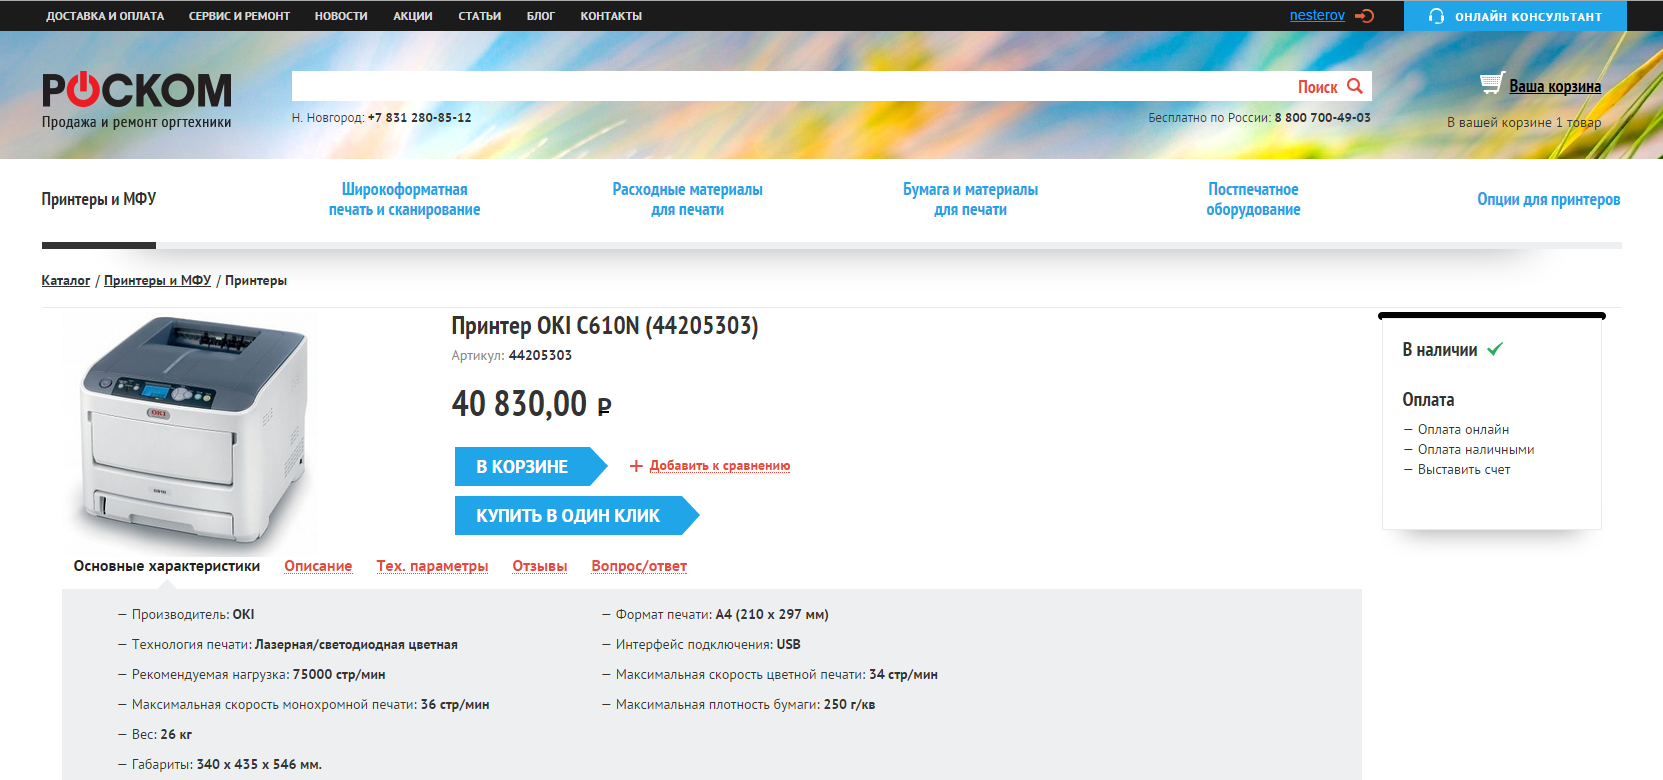This screenshot has height=780, width=1663.
Task: Go to Новости section
Action: [341, 16]
